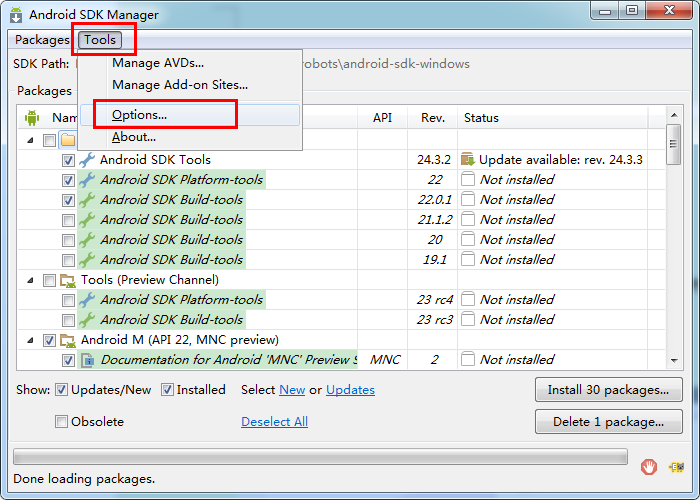Uncheck Build-tools 22.0.1 checkbox
Viewport: 700px width, 500px height.
(68, 200)
